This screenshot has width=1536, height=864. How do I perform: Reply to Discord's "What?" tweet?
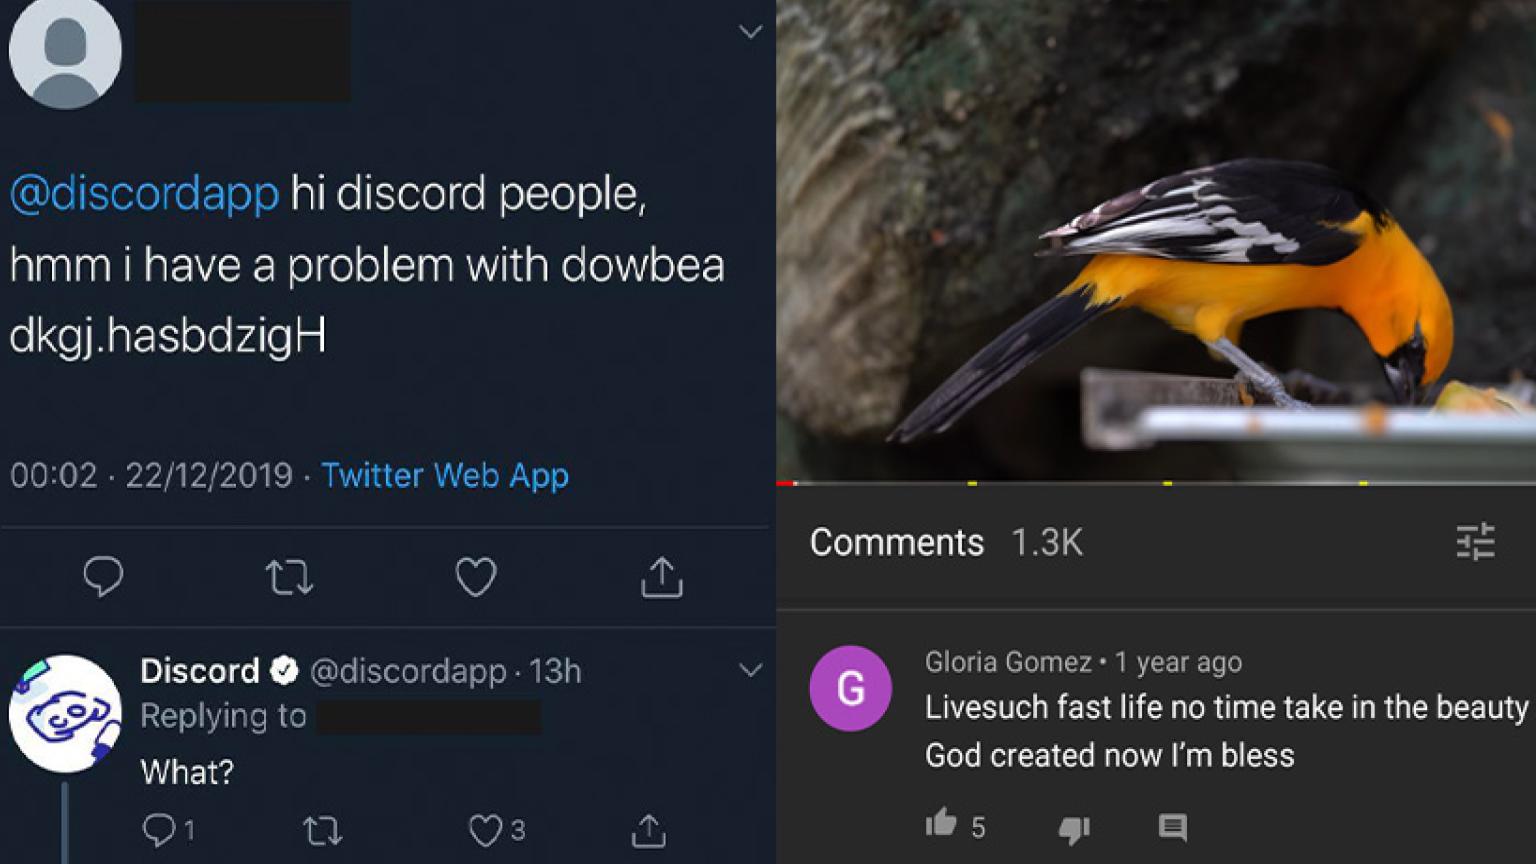point(158,829)
